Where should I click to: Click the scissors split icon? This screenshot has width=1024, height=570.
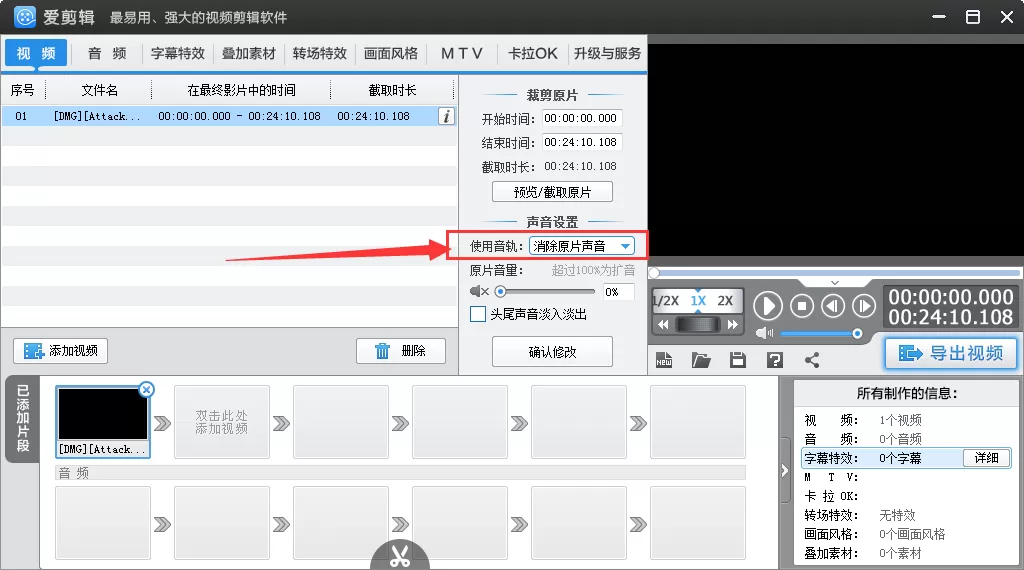pos(400,555)
